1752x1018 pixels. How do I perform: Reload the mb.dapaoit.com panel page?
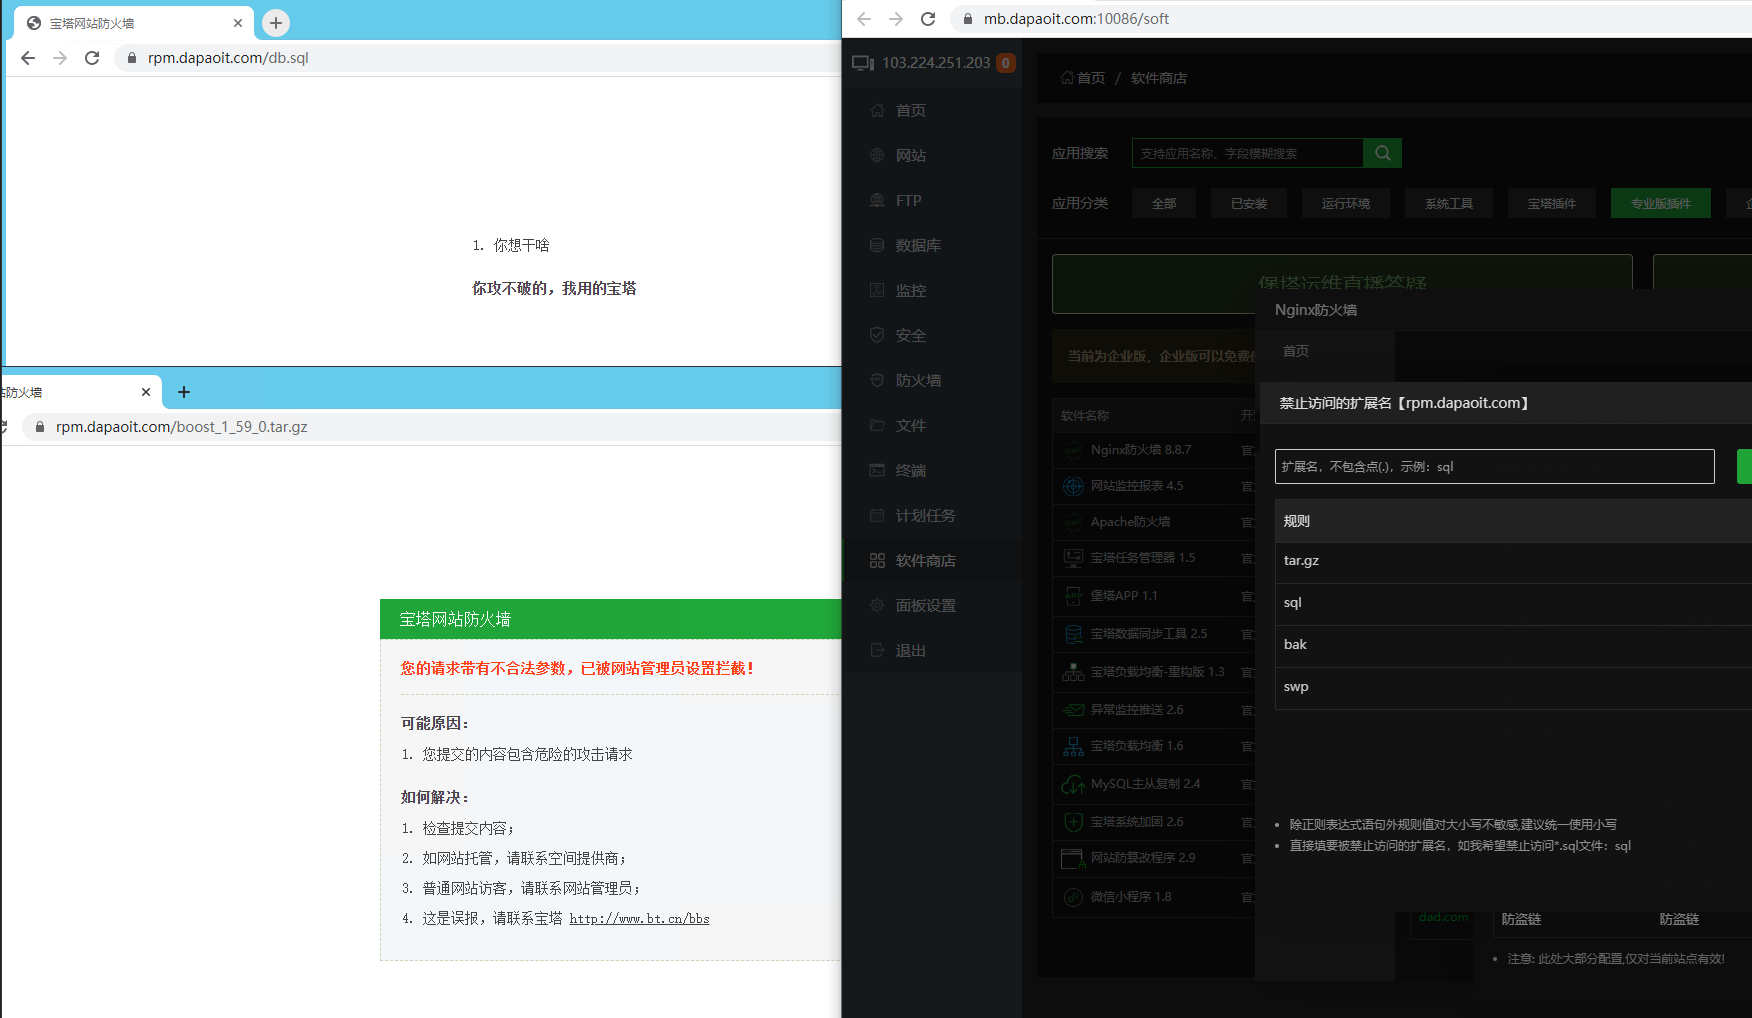(928, 19)
